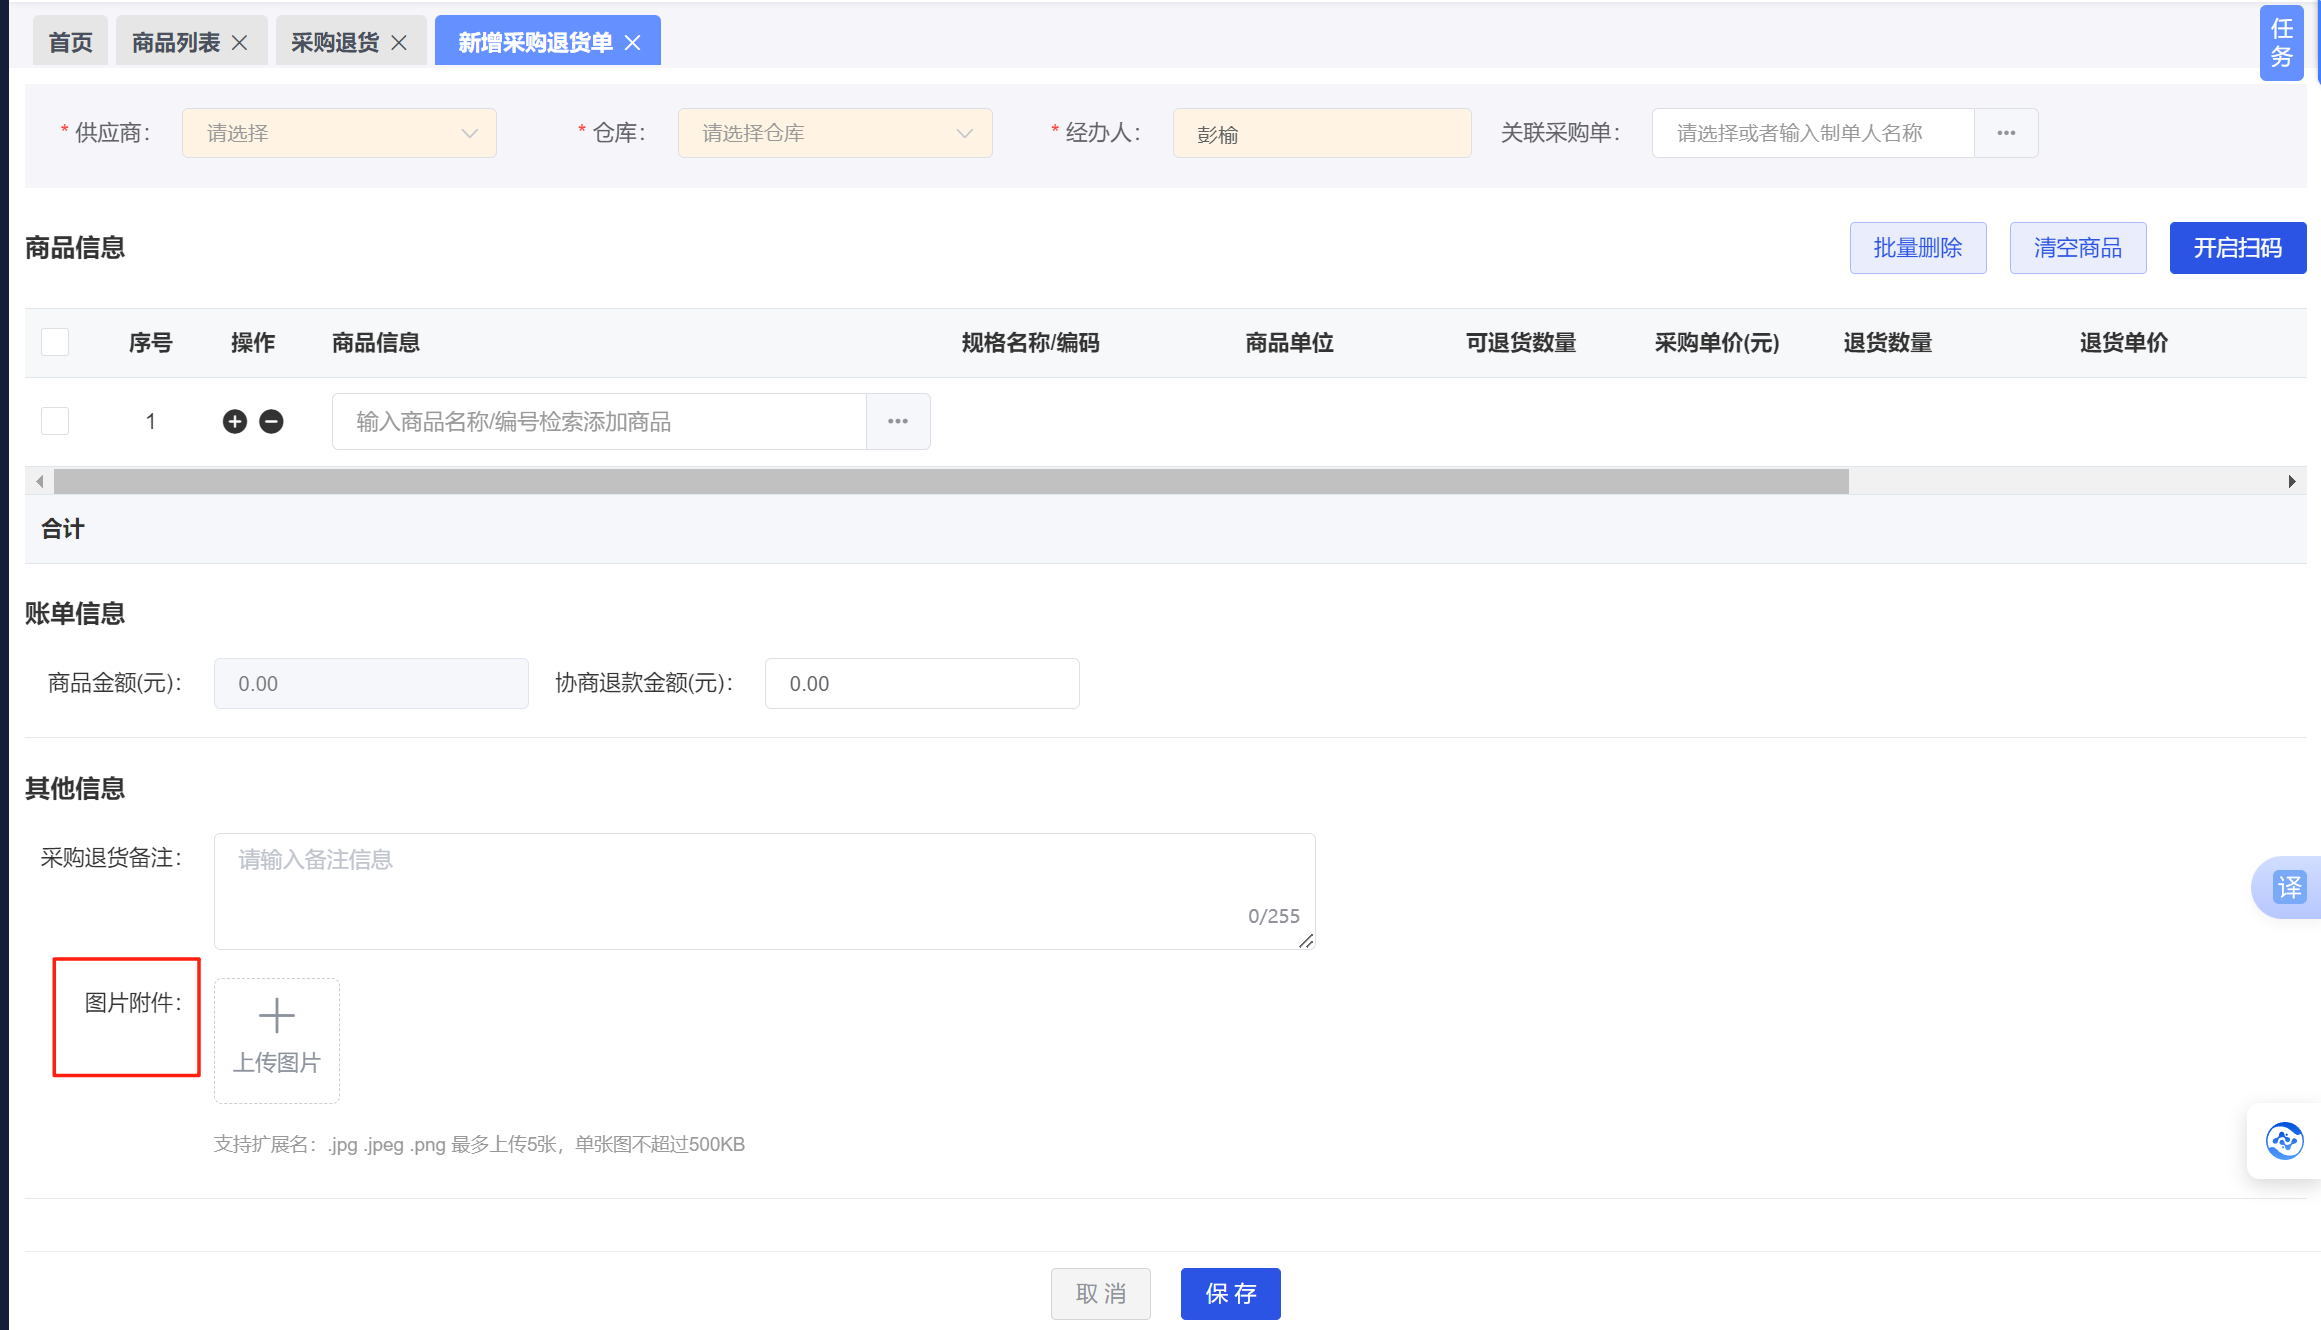Image resolution: width=2321 pixels, height=1330 pixels.
Task: Click the 保存 button
Action: (x=1230, y=1293)
